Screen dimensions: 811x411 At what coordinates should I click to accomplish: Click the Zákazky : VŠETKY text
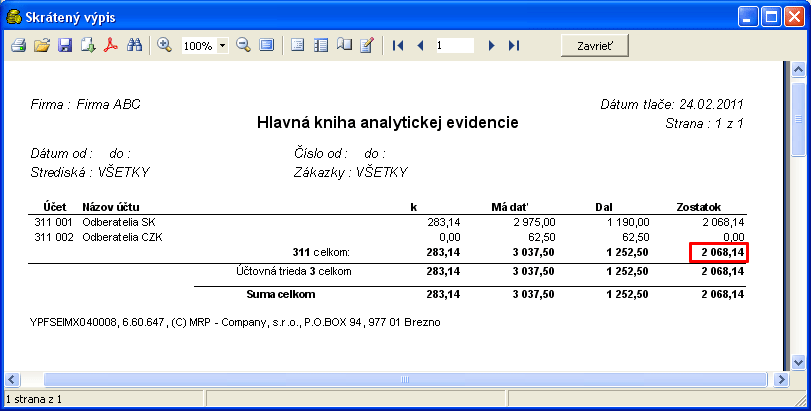point(351,172)
